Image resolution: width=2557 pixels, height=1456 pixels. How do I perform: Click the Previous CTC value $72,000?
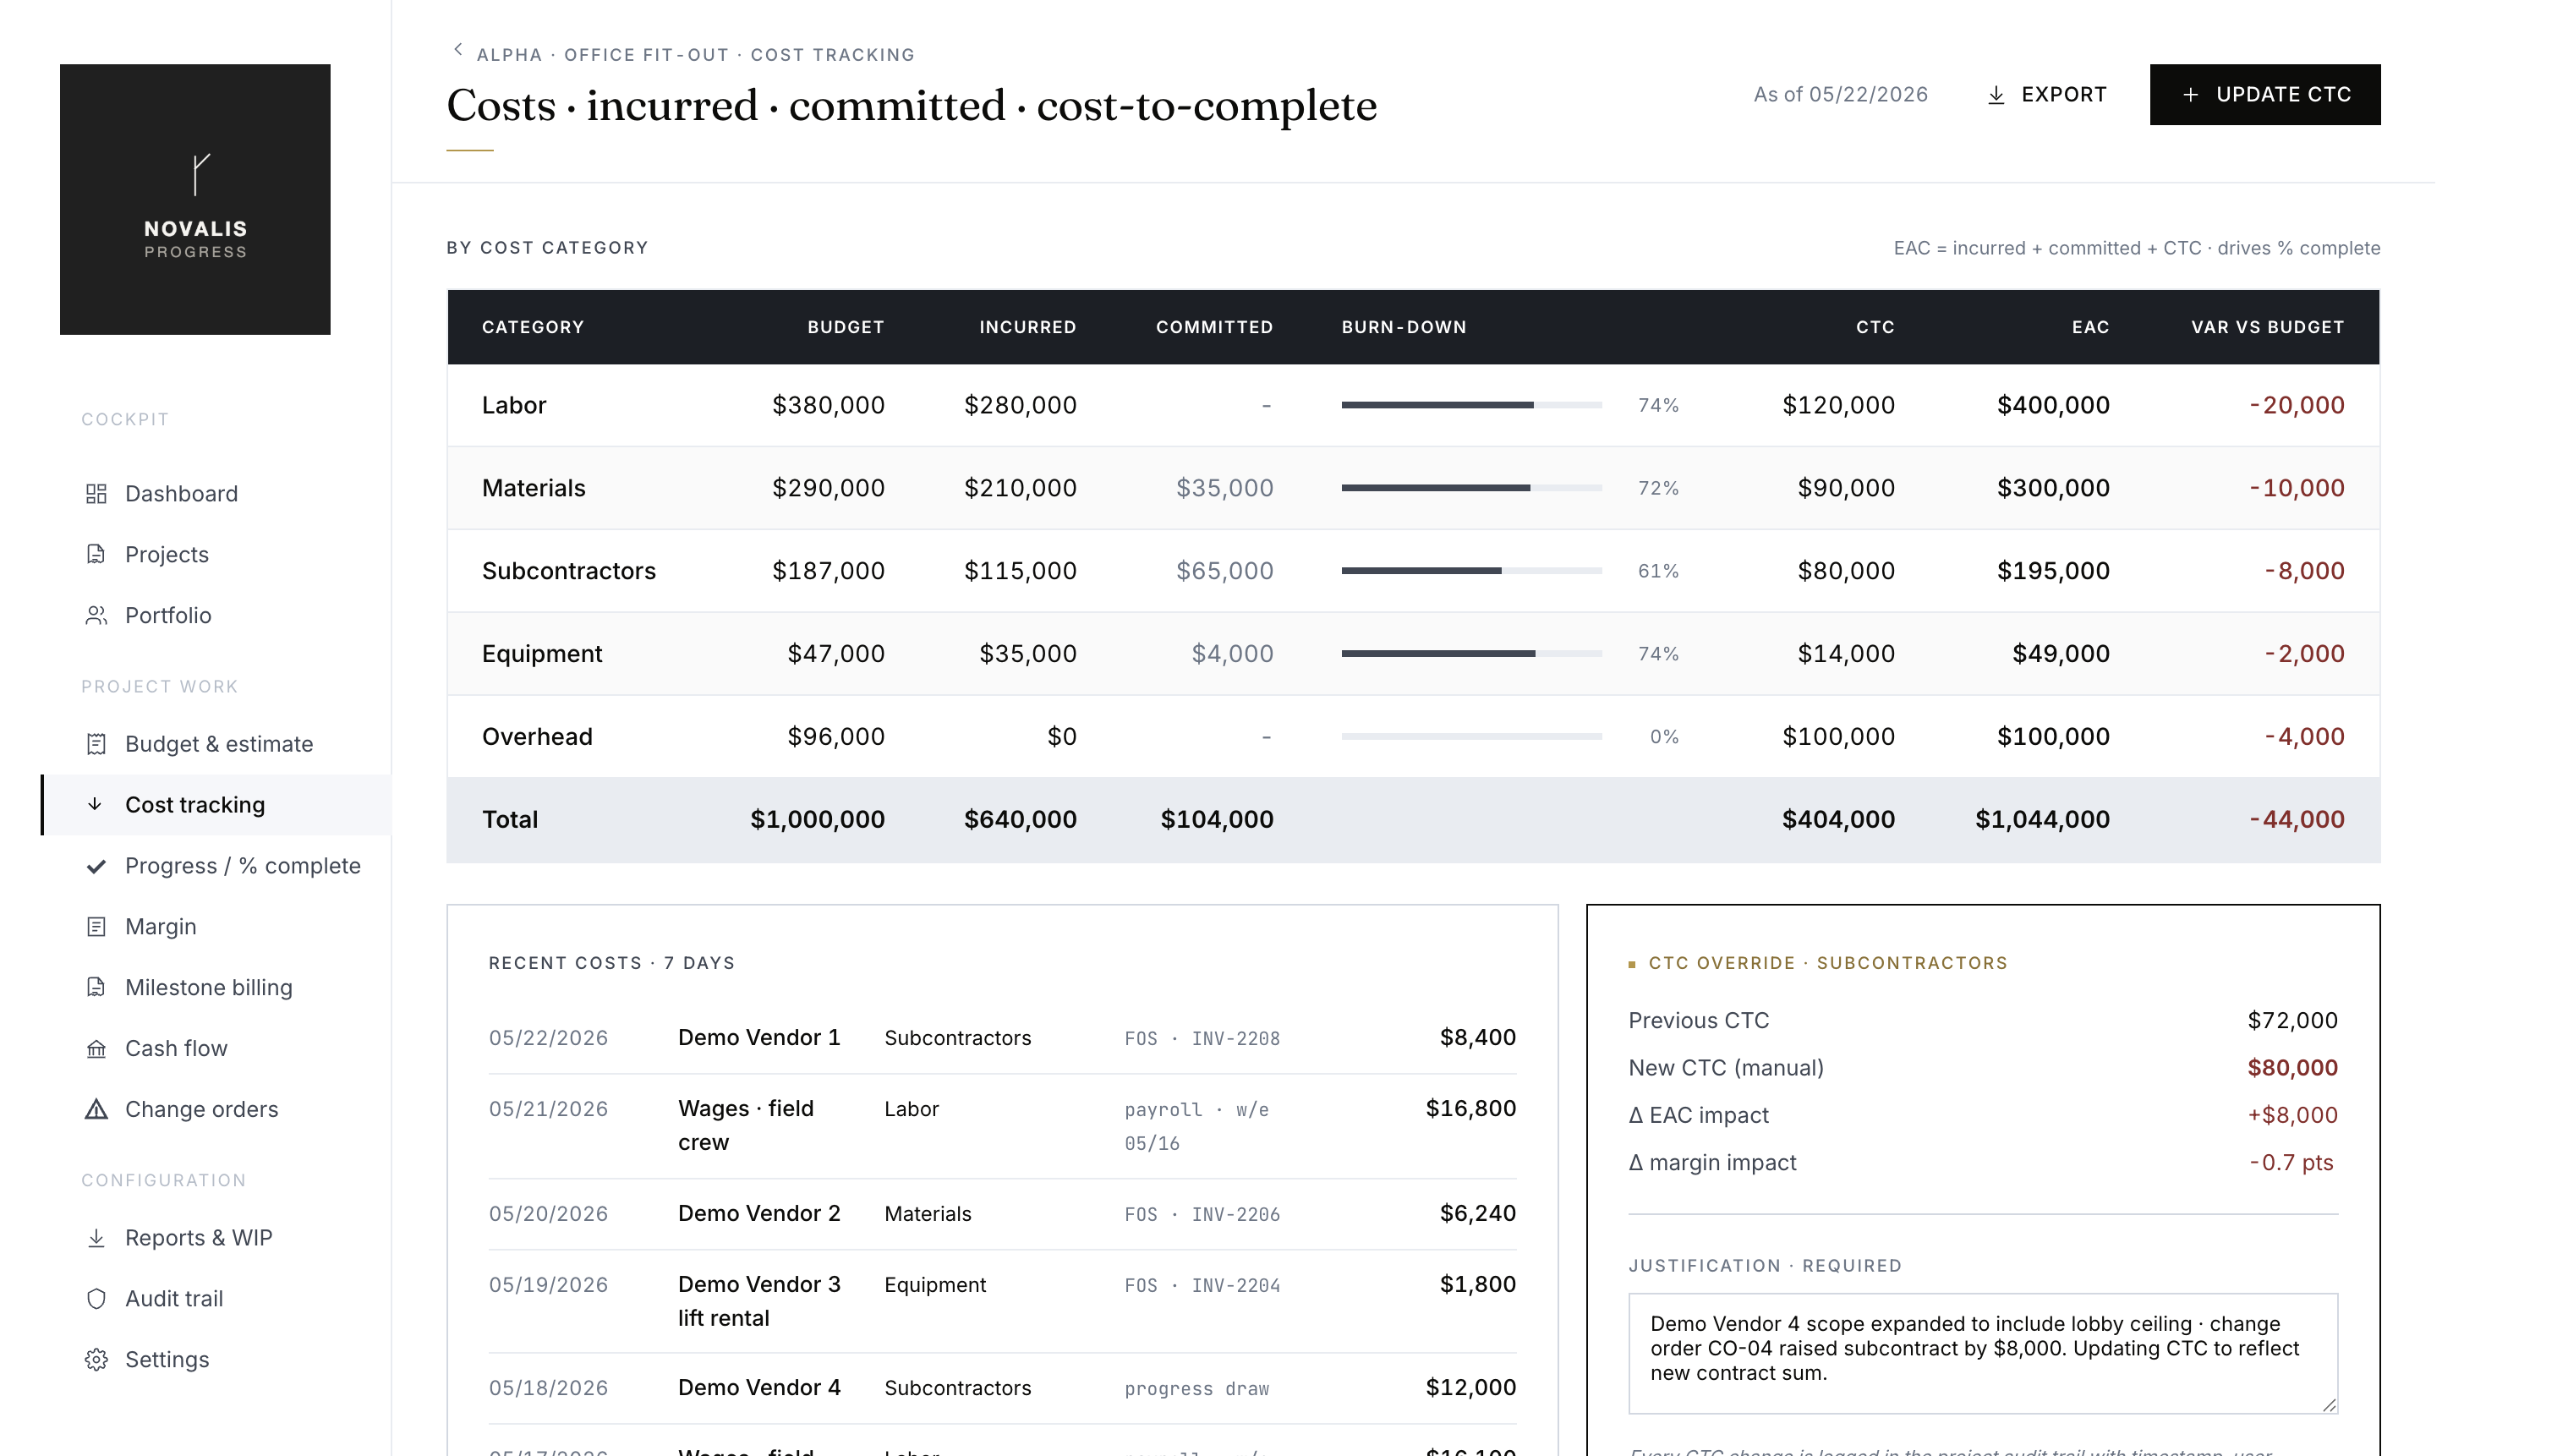tap(2292, 1021)
